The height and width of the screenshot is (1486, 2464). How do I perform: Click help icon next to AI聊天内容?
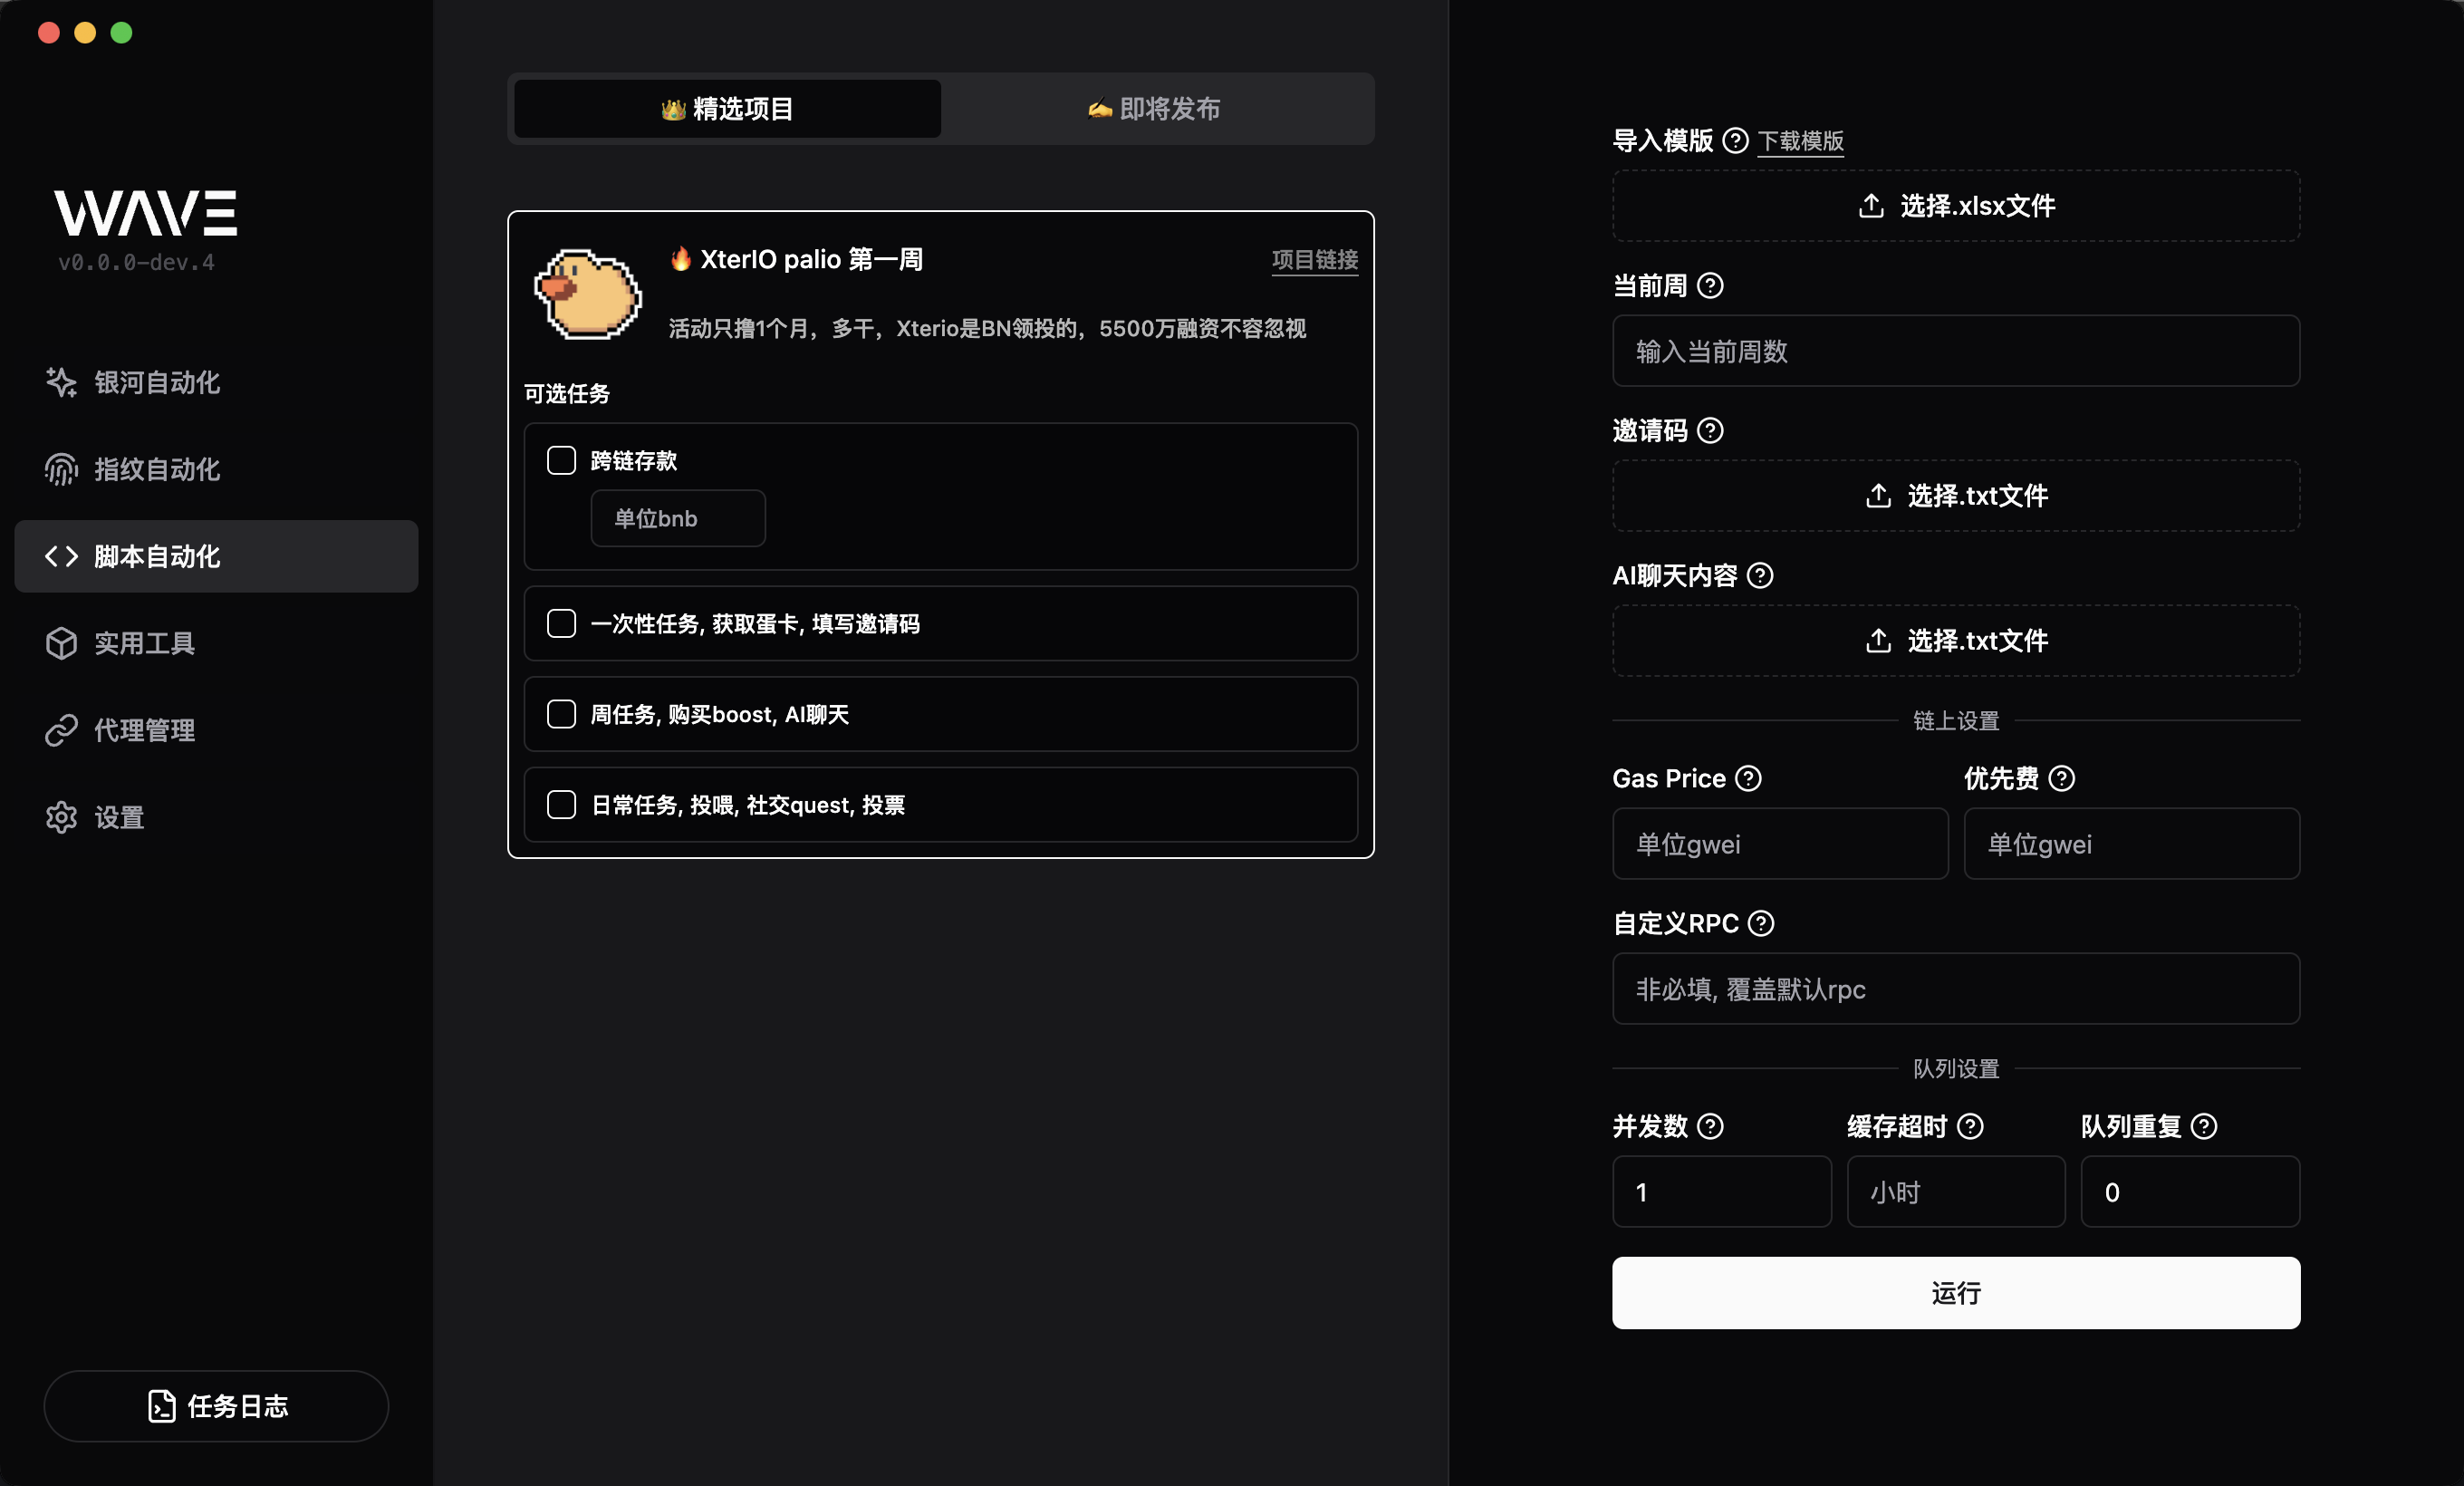pyautogui.click(x=1759, y=576)
